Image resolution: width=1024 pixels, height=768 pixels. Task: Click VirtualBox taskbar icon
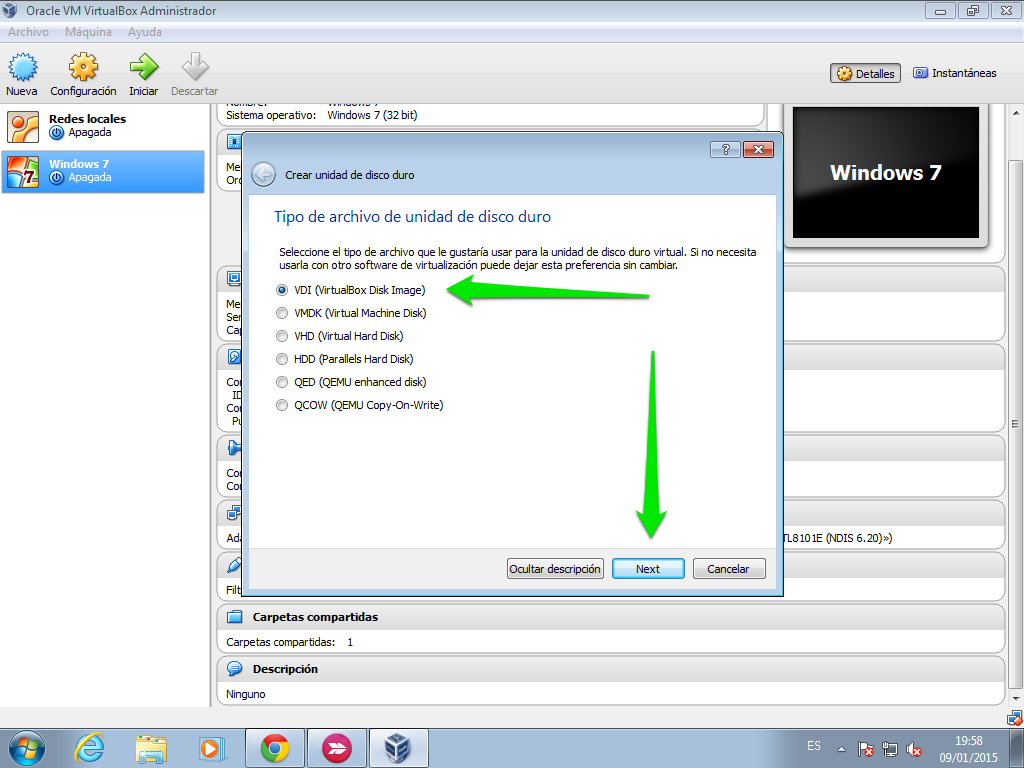pos(398,748)
